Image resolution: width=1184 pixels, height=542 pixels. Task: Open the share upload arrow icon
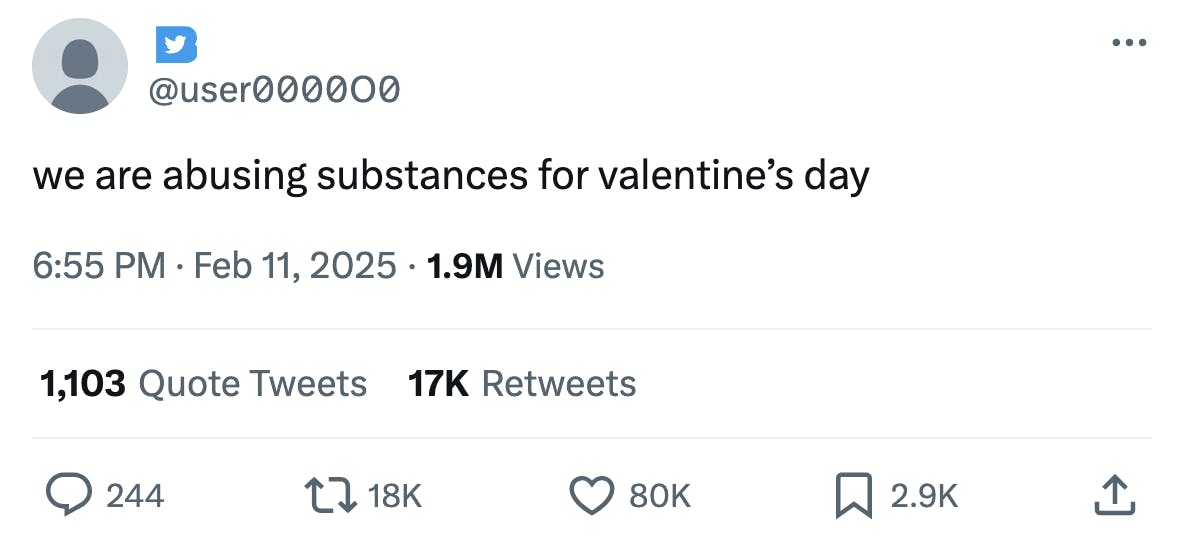[1115, 495]
